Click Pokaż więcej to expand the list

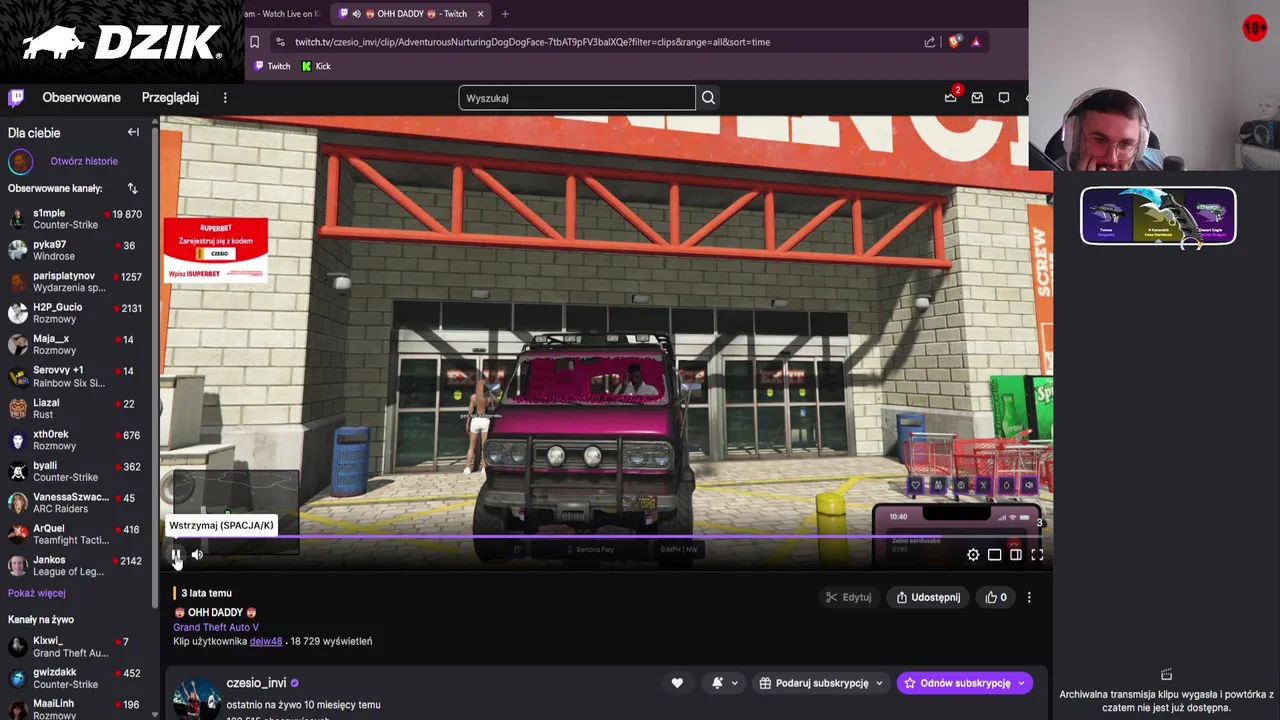pyautogui.click(x=37, y=593)
